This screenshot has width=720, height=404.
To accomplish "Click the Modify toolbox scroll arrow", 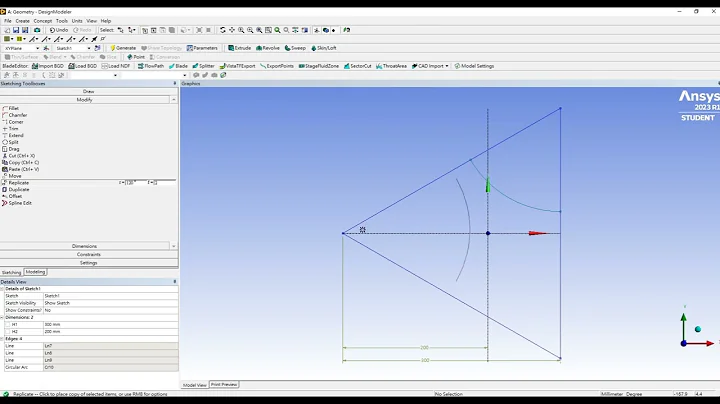I will [x=174, y=100].
